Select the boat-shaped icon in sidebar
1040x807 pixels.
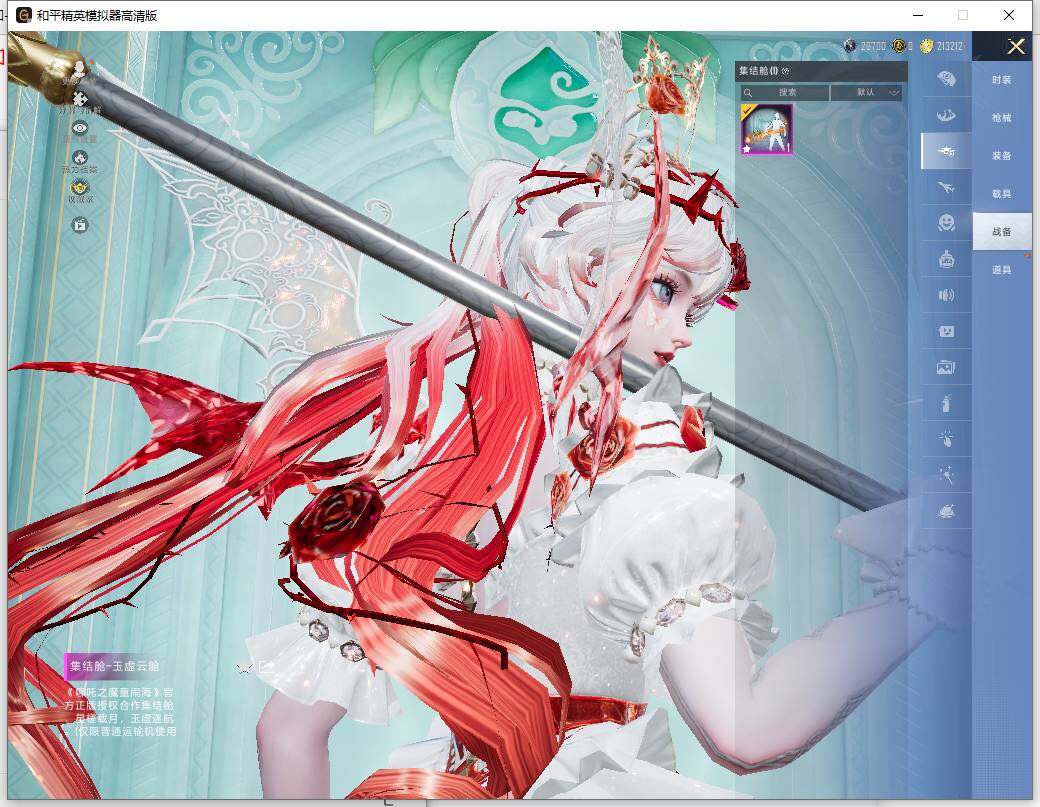click(x=946, y=115)
